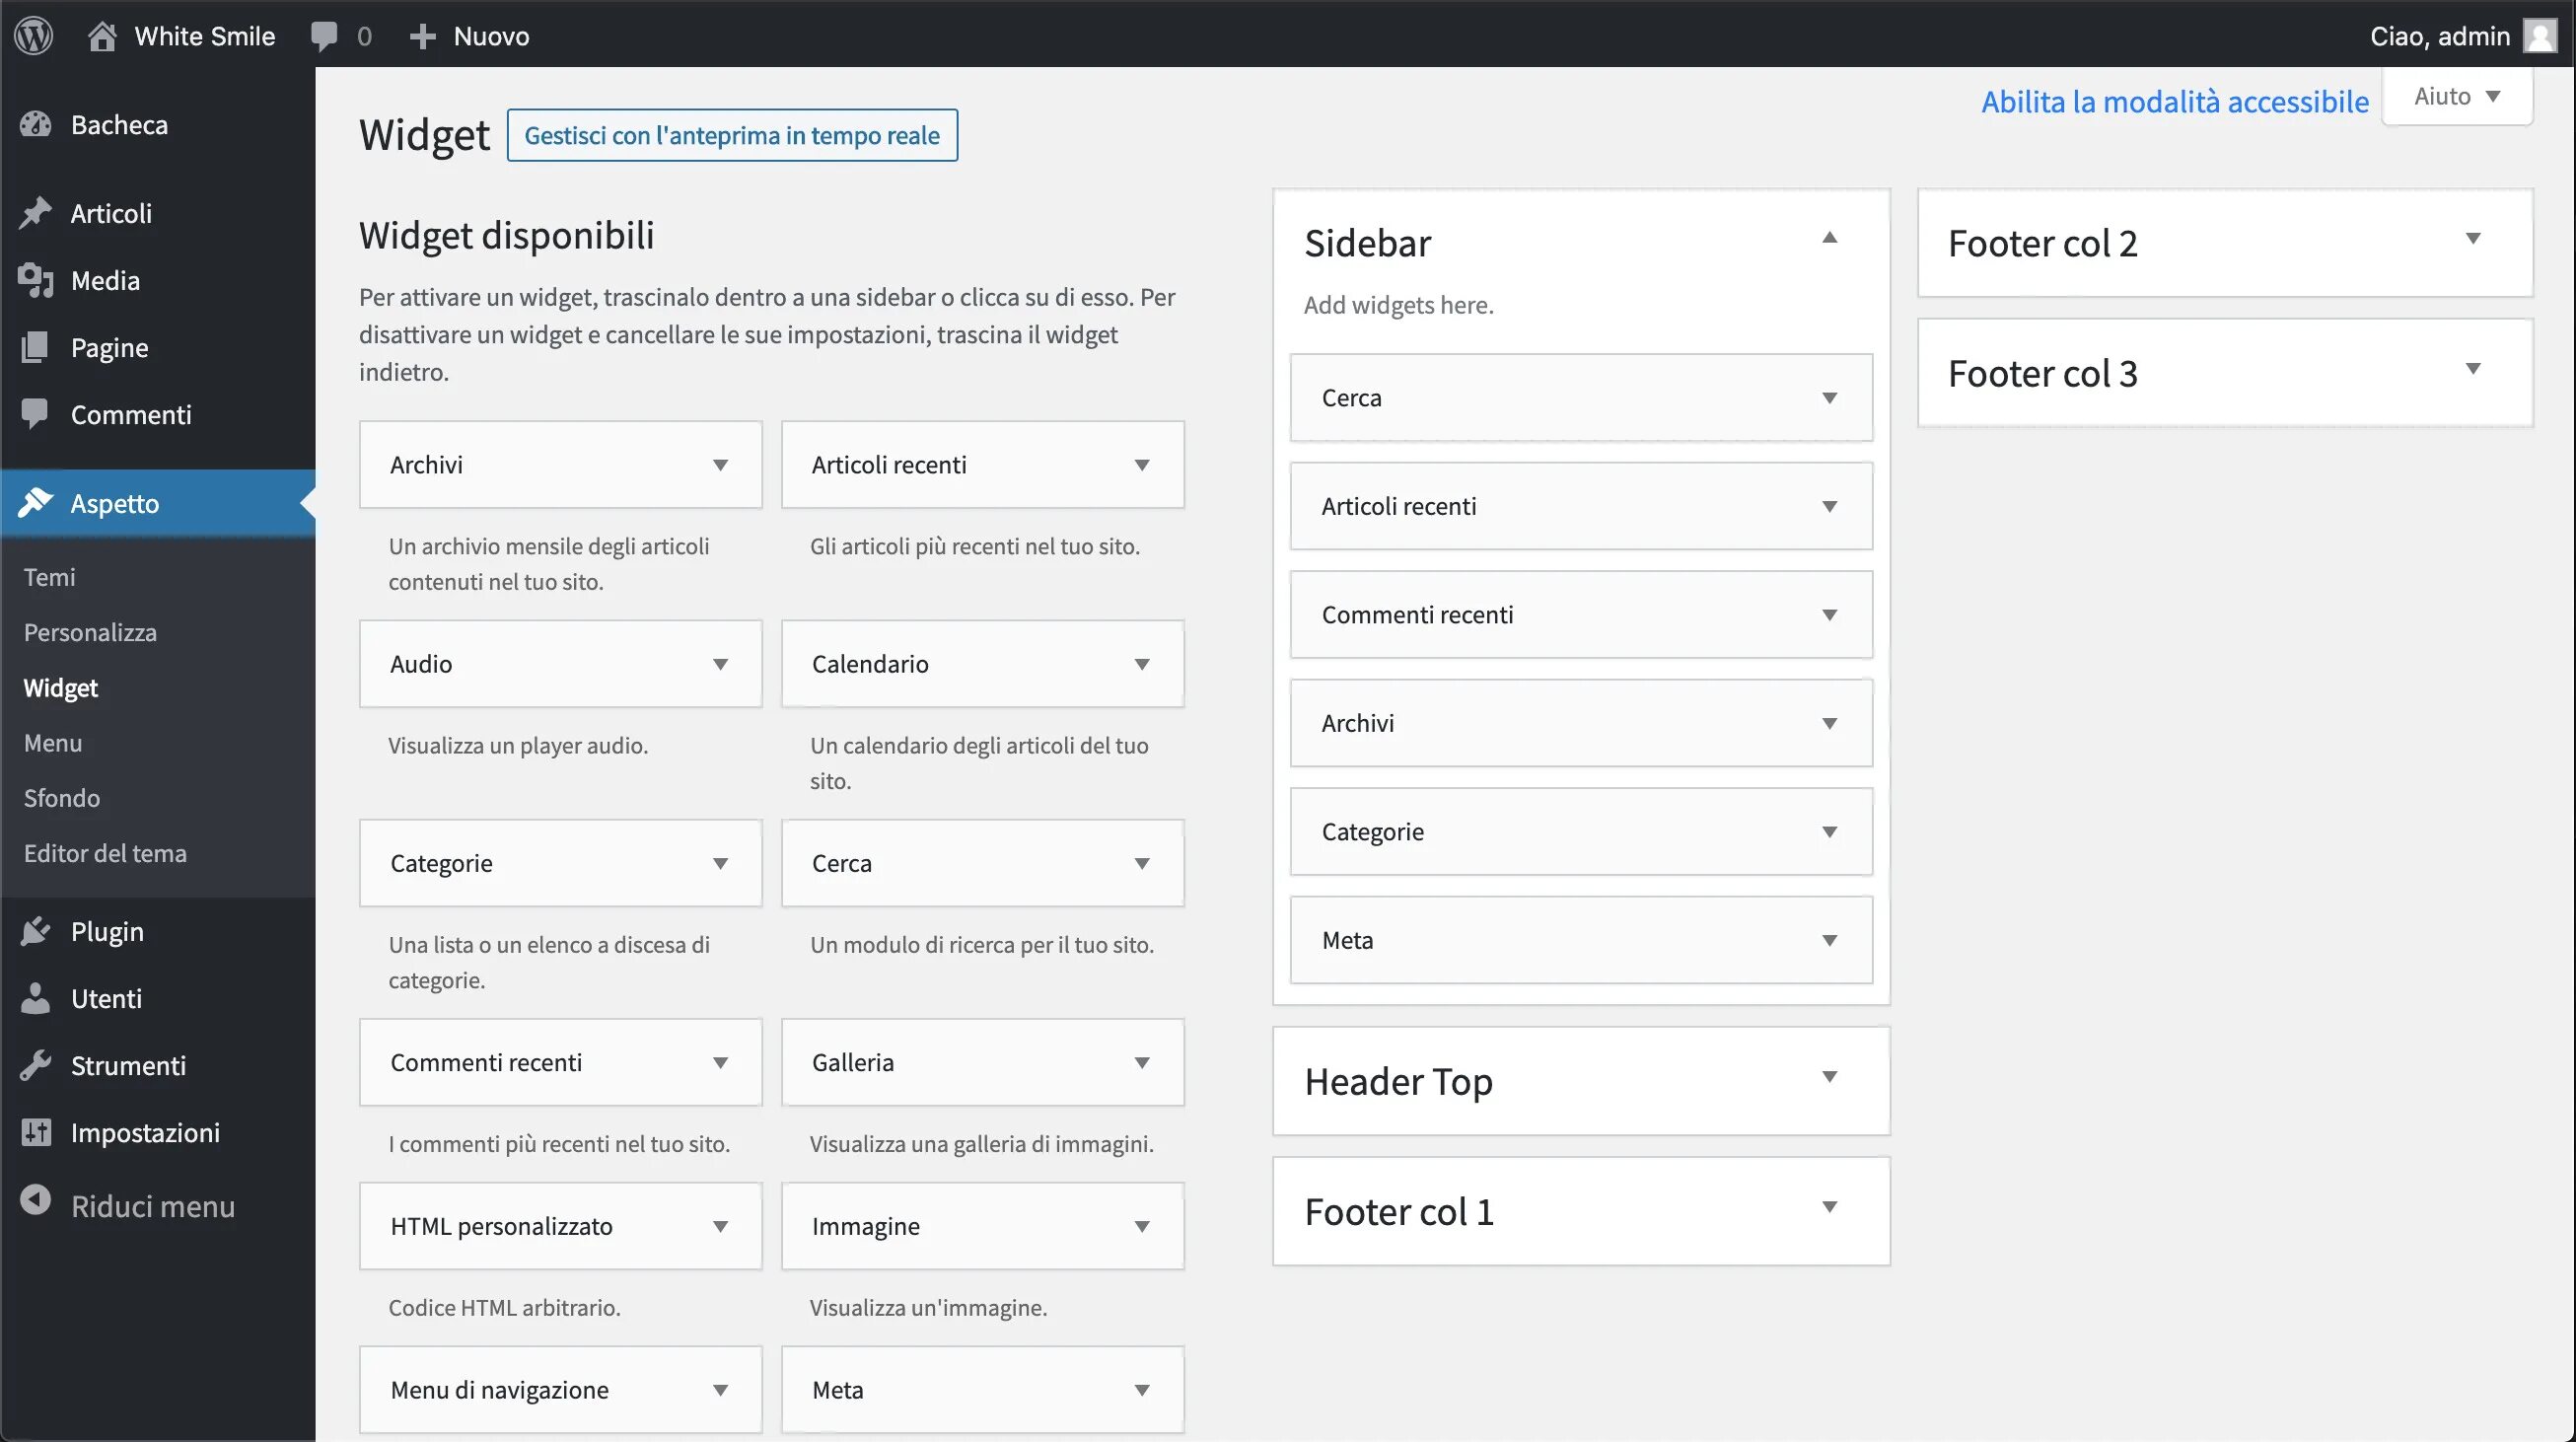Click the Strumenti tools icon

pos(36,1063)
